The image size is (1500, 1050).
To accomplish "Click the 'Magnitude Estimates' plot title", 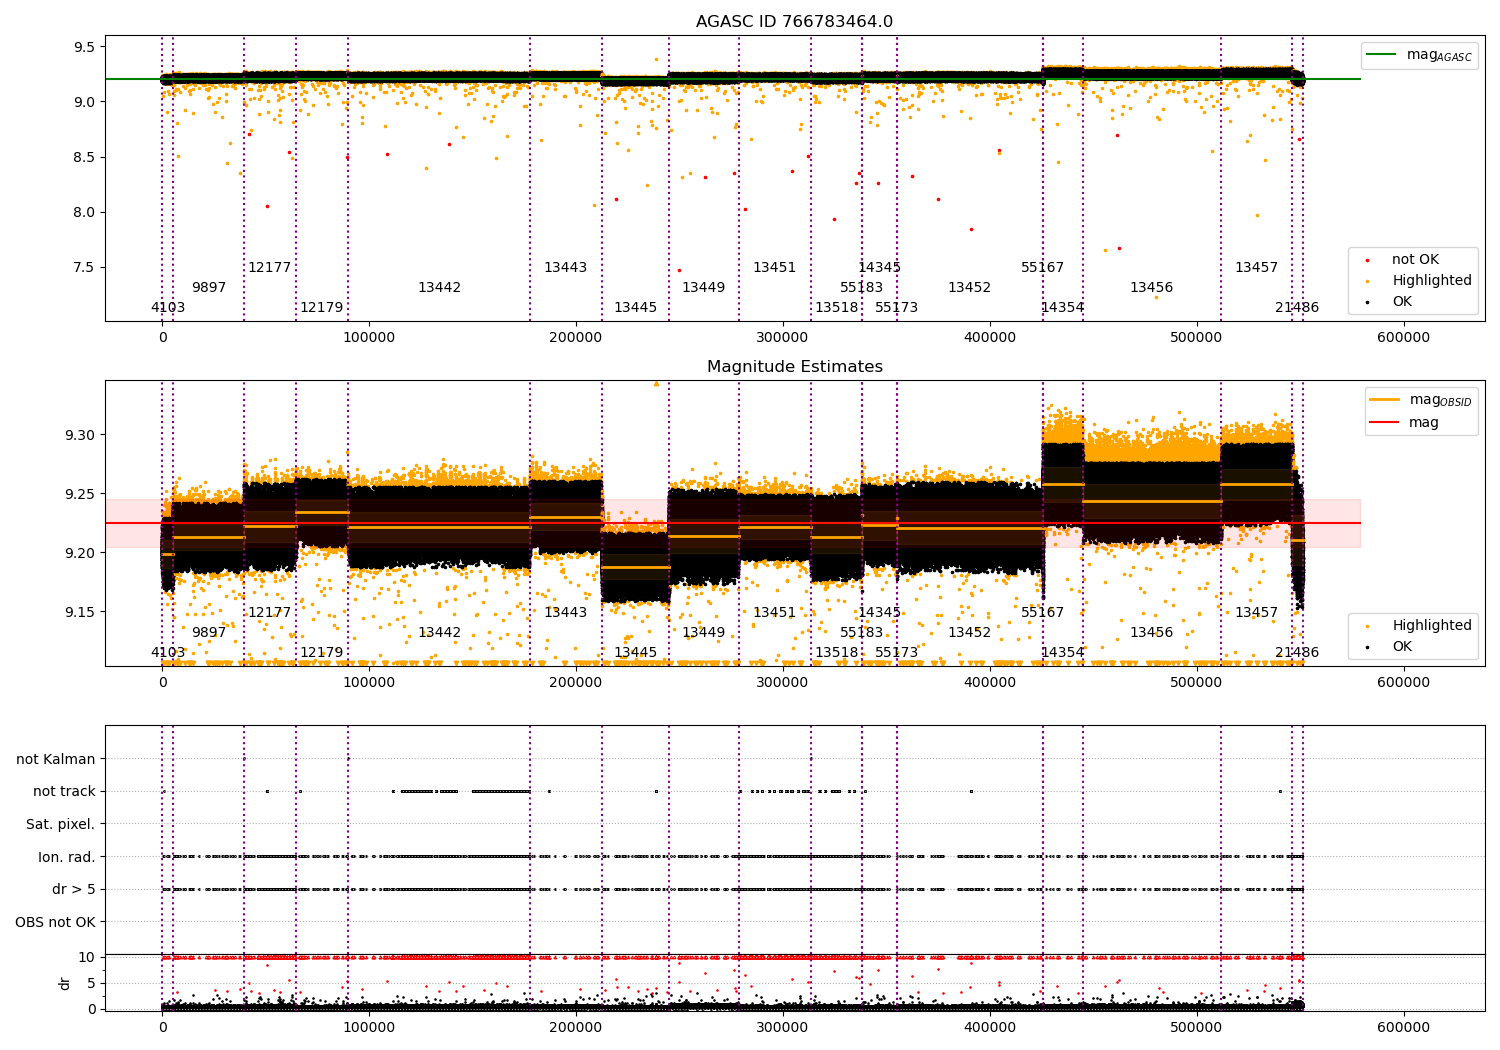I will (794, 367).
